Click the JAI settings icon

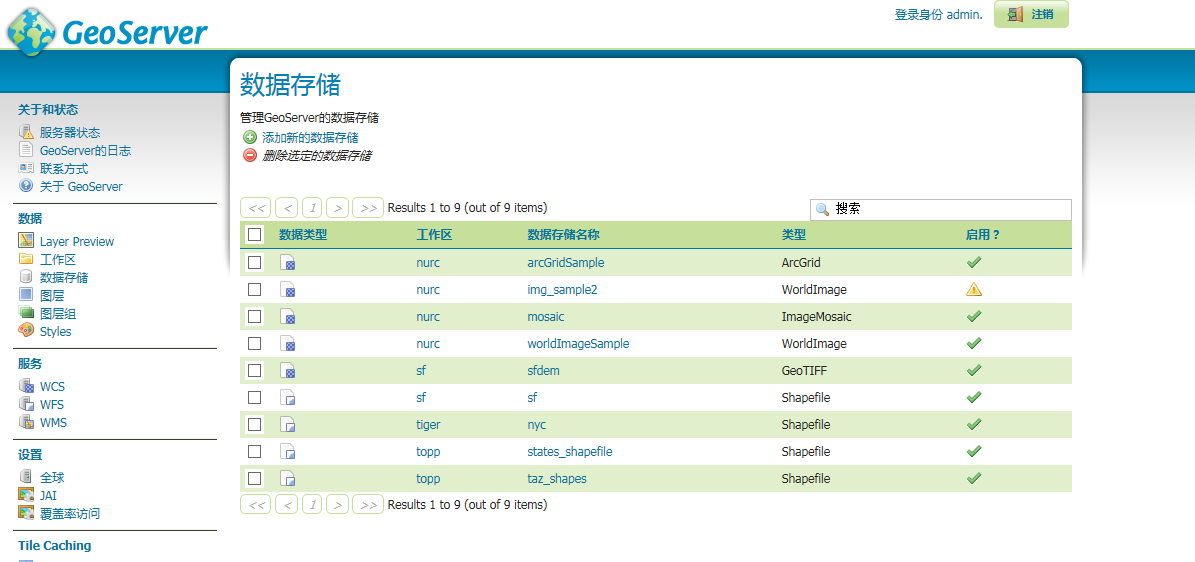coord(26,495)
